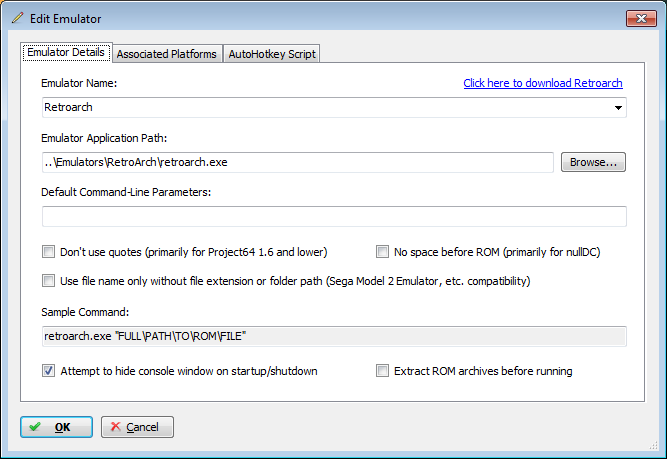Enable Extract ROM archives before running
667x459 pixels.
[382, 371]
